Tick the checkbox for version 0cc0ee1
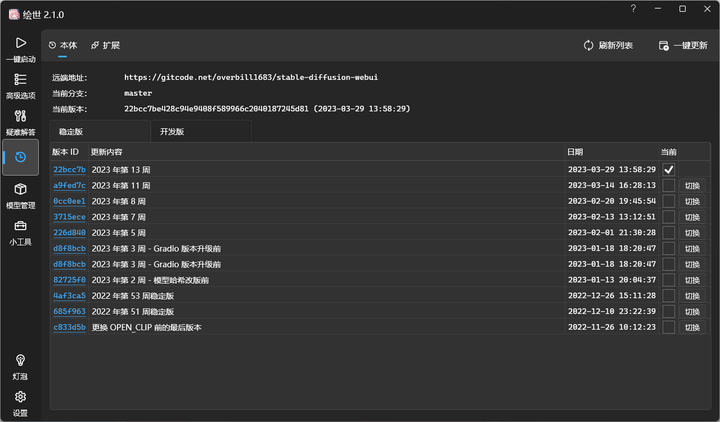Screen dimensions: 720x422 [669, 201]
